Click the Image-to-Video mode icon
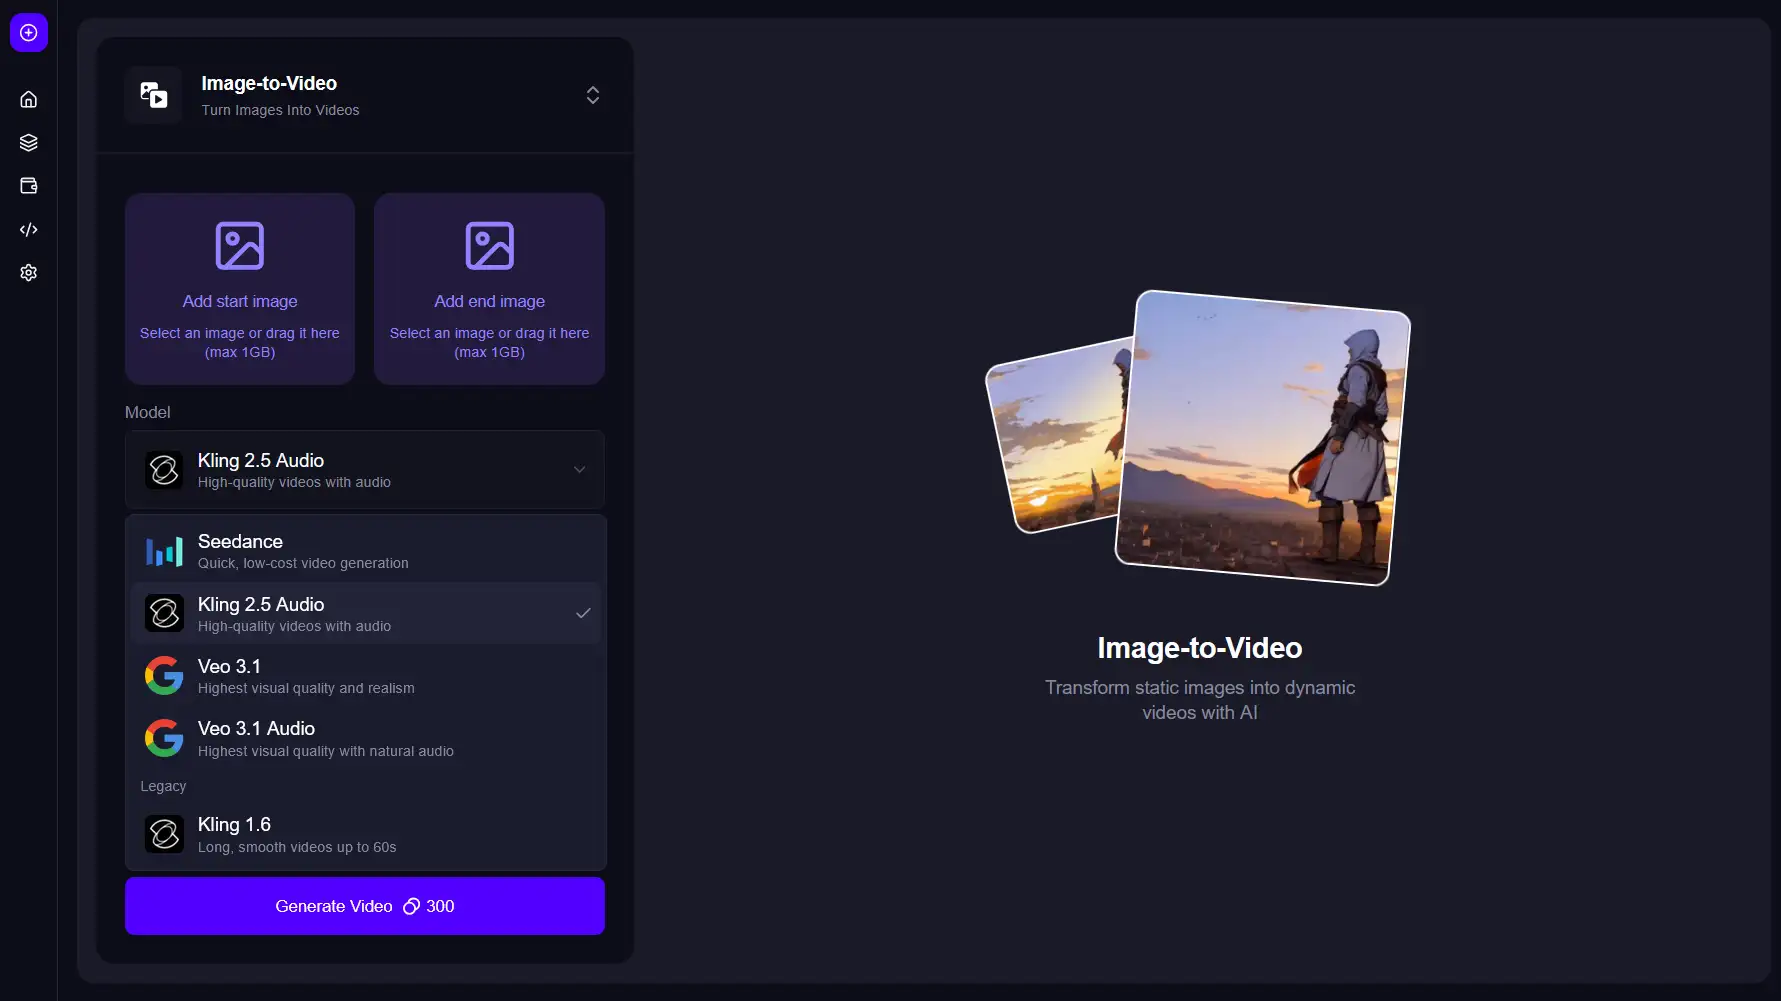This screenshot has width=1781, height=1001. pyautogui.click(x=153, y=95)
